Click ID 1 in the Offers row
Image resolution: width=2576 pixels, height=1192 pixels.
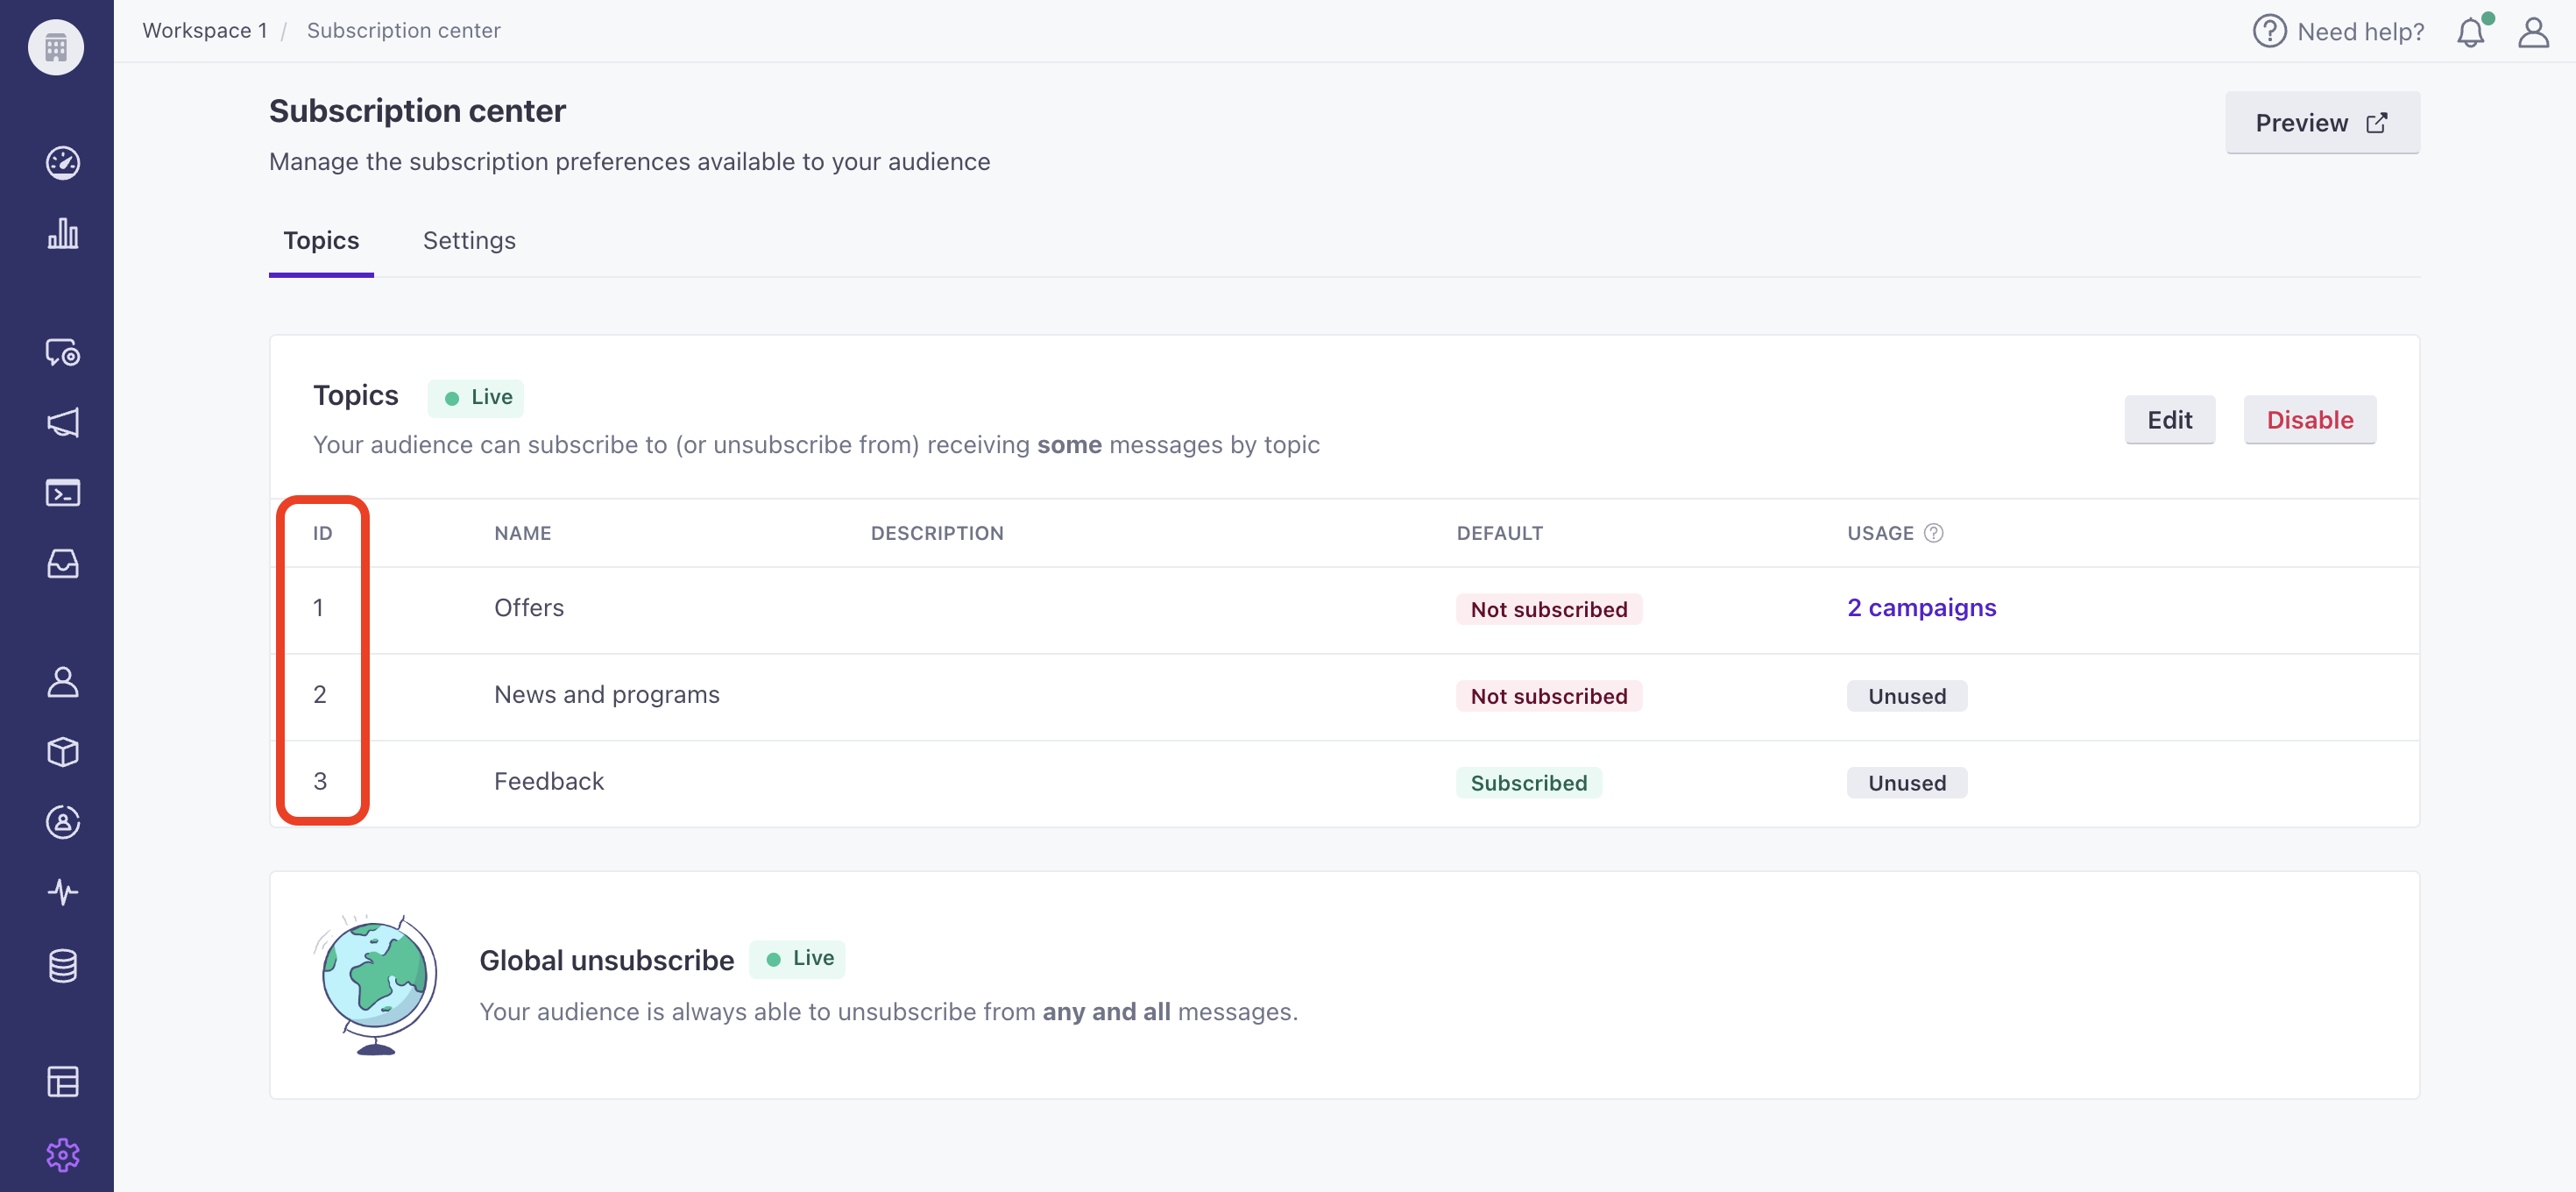318,608
